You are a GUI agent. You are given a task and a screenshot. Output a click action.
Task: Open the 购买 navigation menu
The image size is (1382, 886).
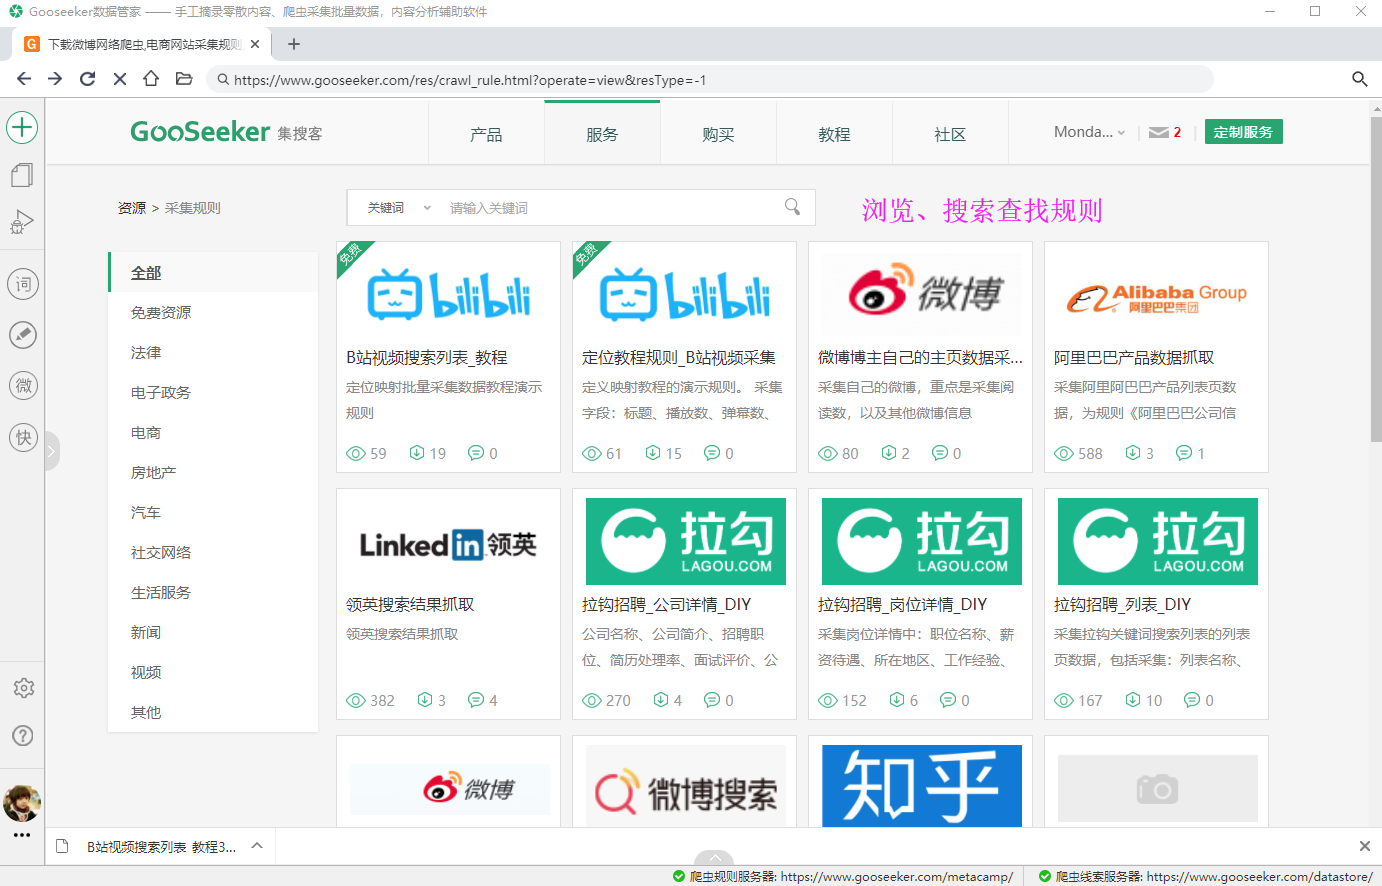[718, 134]
